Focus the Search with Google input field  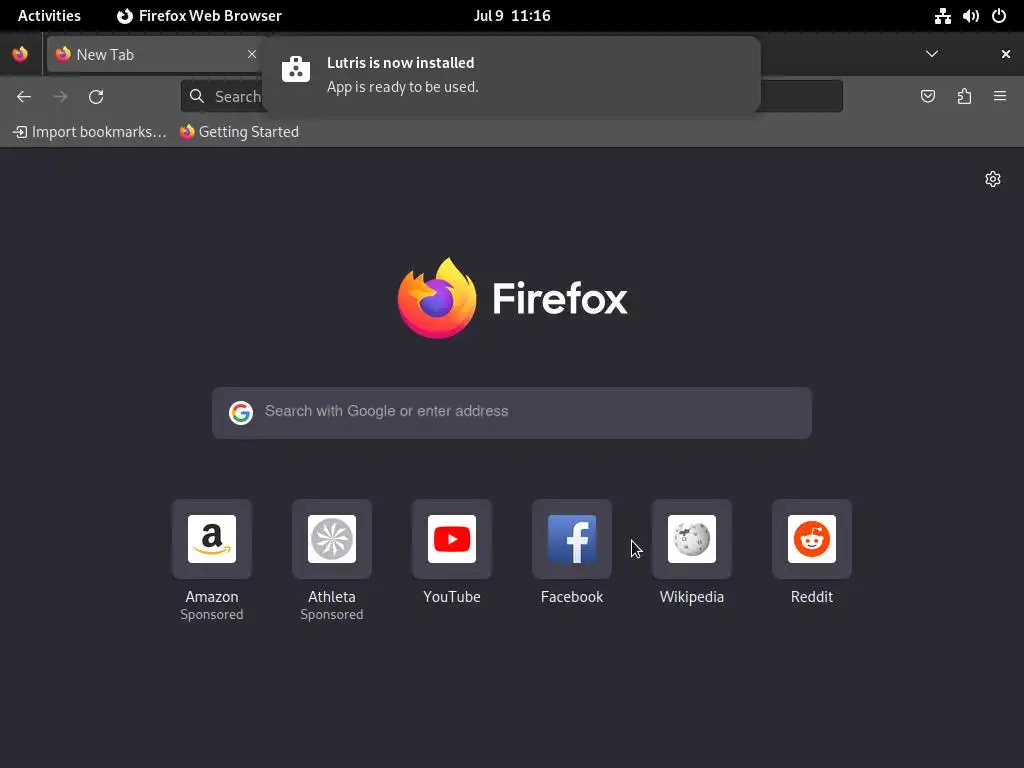512,413
